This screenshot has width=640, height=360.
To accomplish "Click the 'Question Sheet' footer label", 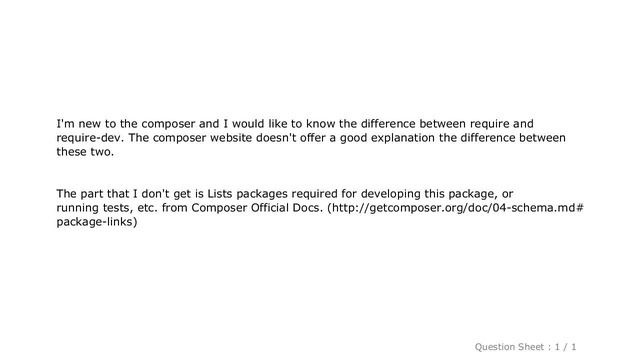I will coord(509,347).
